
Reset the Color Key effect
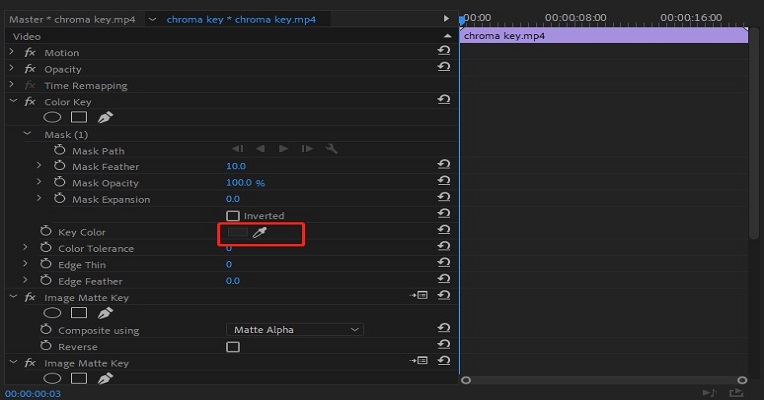point(444,99)
